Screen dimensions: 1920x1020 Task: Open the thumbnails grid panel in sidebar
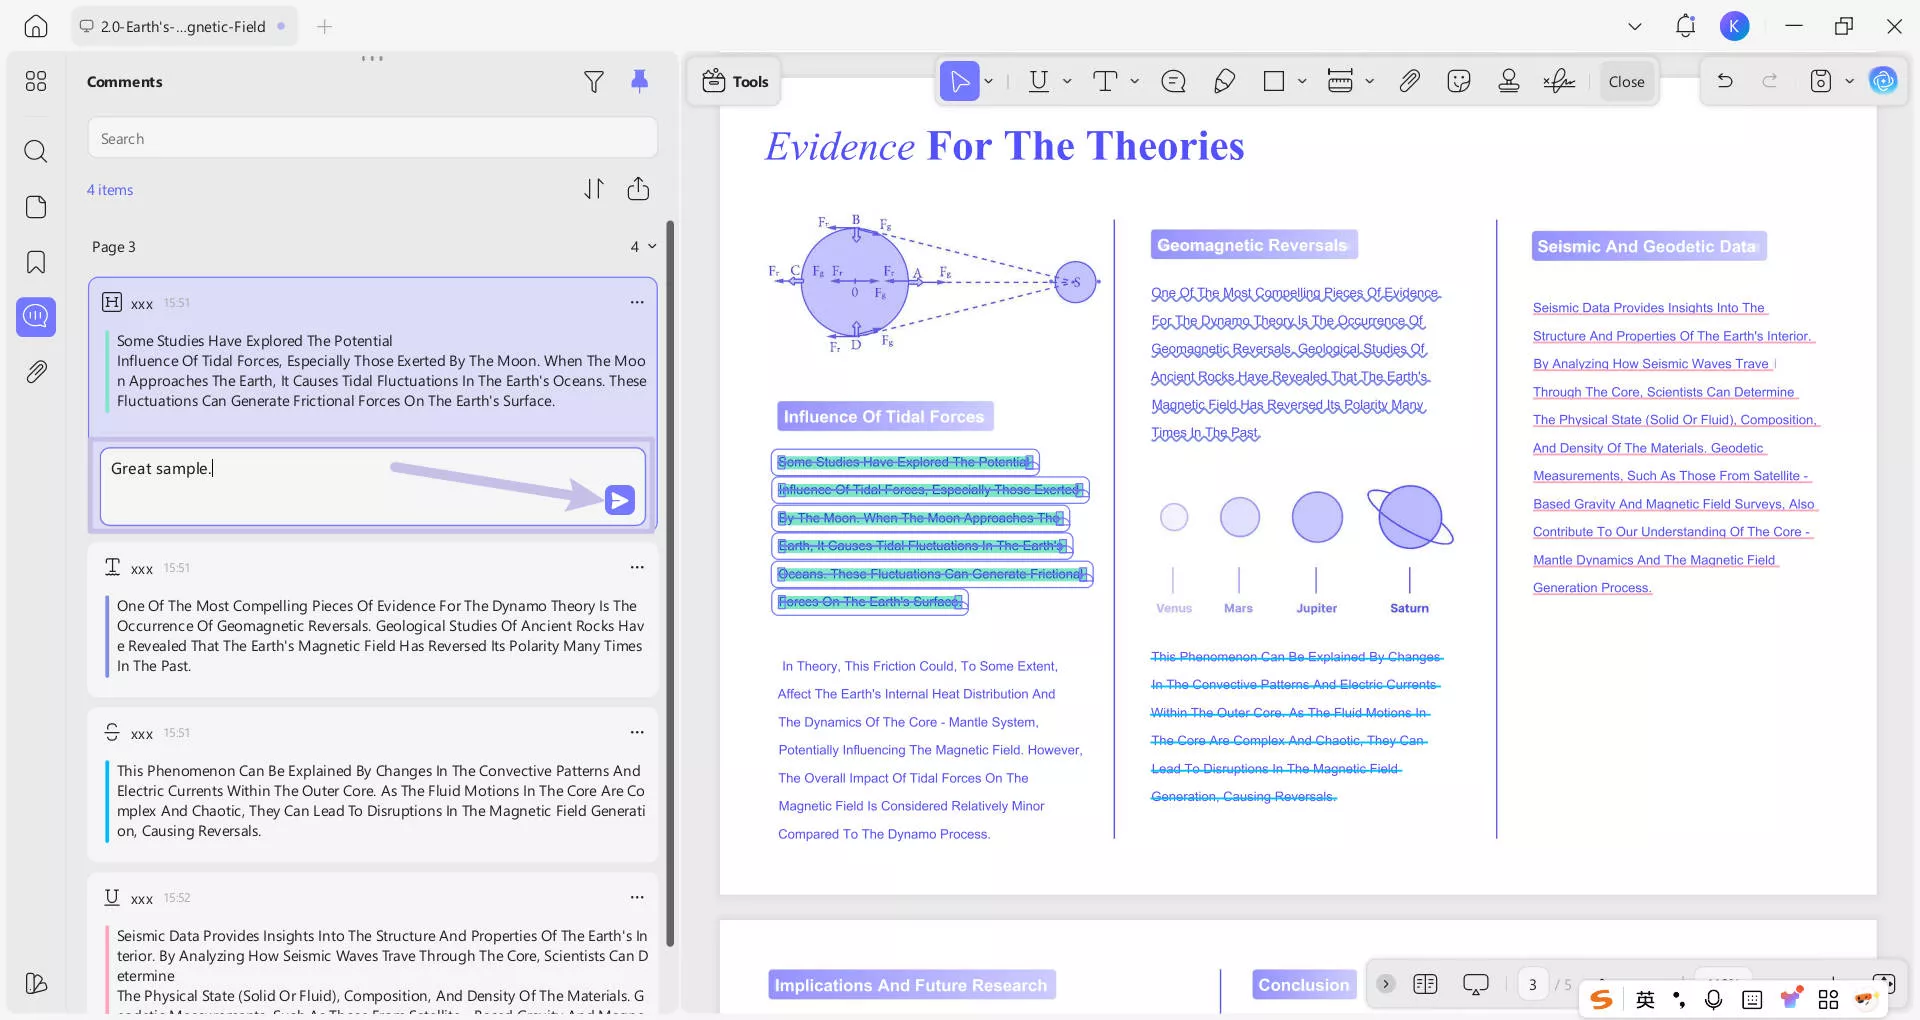36,81
